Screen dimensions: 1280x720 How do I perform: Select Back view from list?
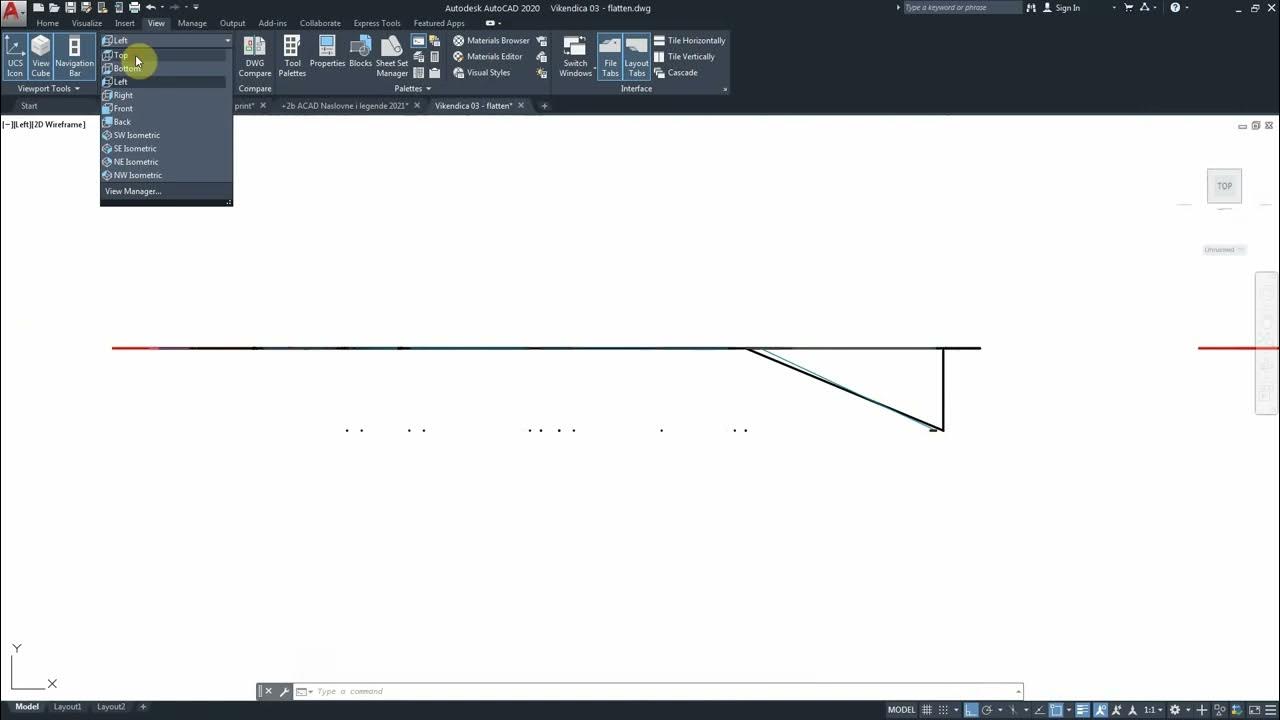[x=165, y=122]
